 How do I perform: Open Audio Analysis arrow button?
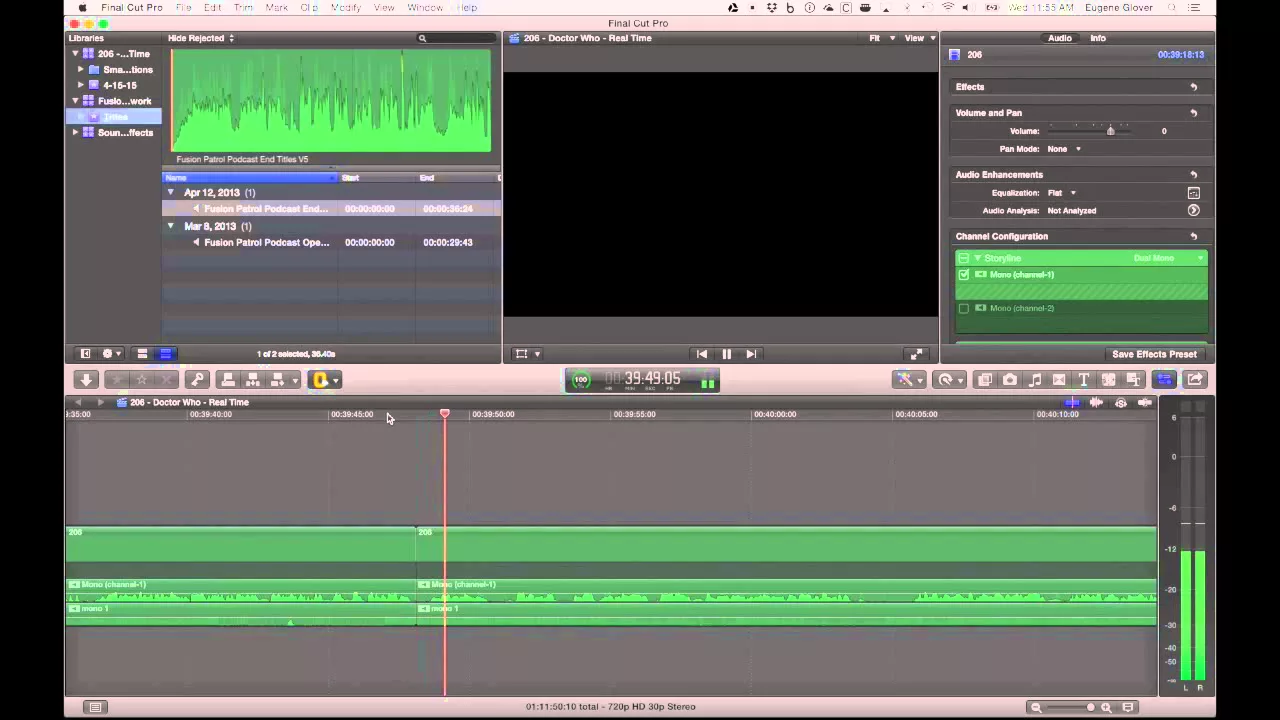[1193, 211]
